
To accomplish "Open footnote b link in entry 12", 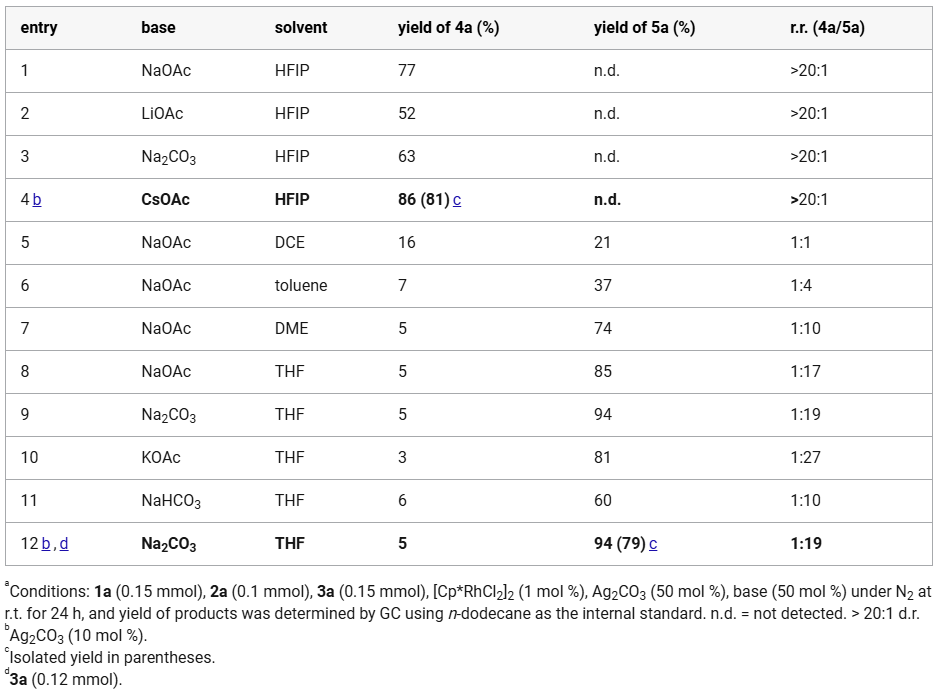I will tap(46, 544).
